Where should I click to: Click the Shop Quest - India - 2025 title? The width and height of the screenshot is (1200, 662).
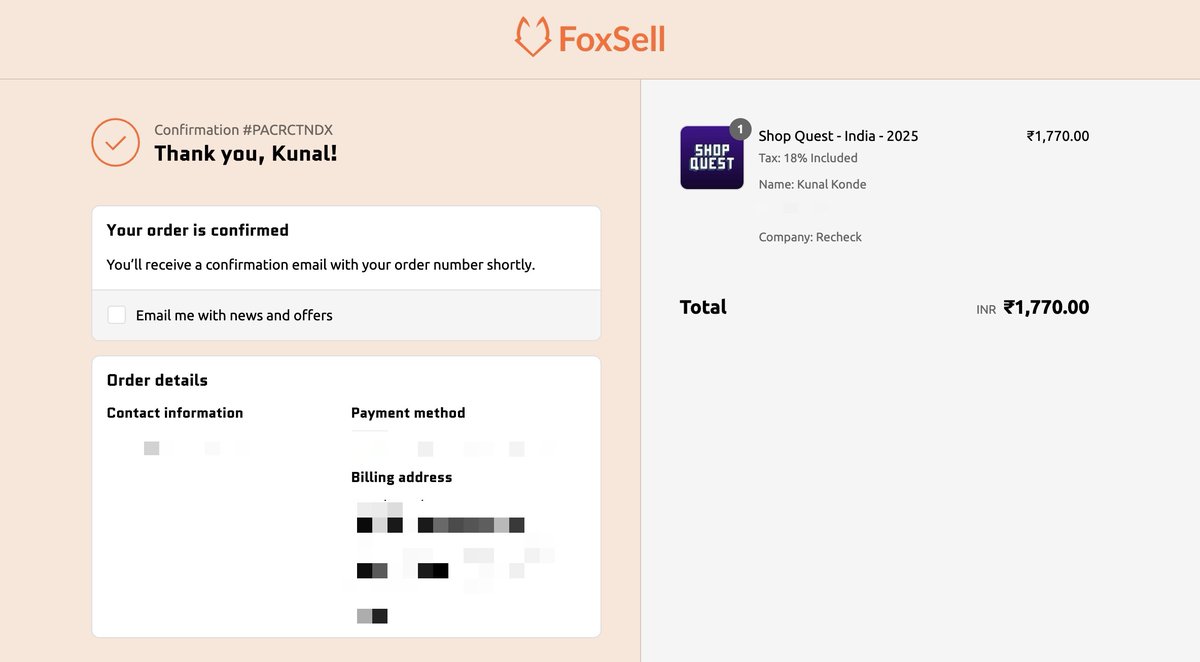coord(838,136)
